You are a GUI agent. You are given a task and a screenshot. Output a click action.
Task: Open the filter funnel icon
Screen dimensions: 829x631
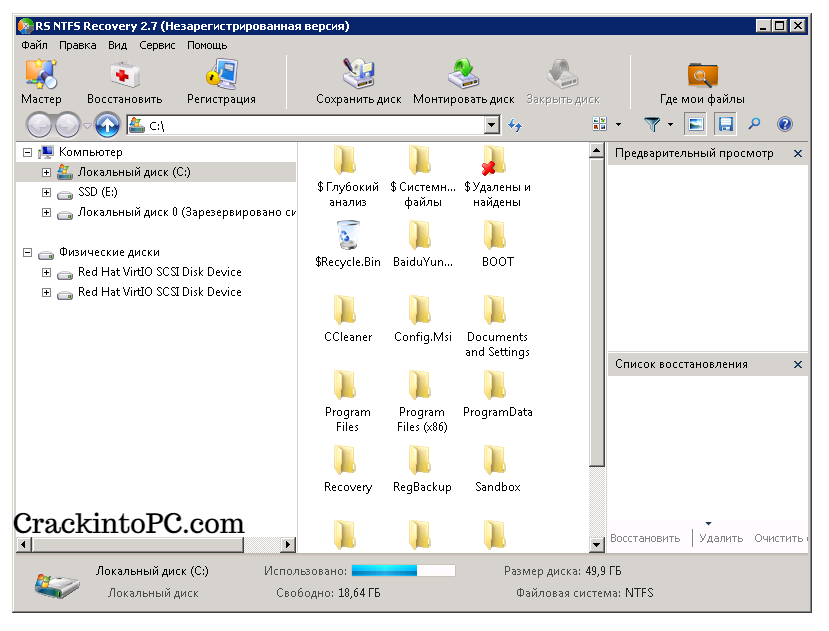click(652, 124)
